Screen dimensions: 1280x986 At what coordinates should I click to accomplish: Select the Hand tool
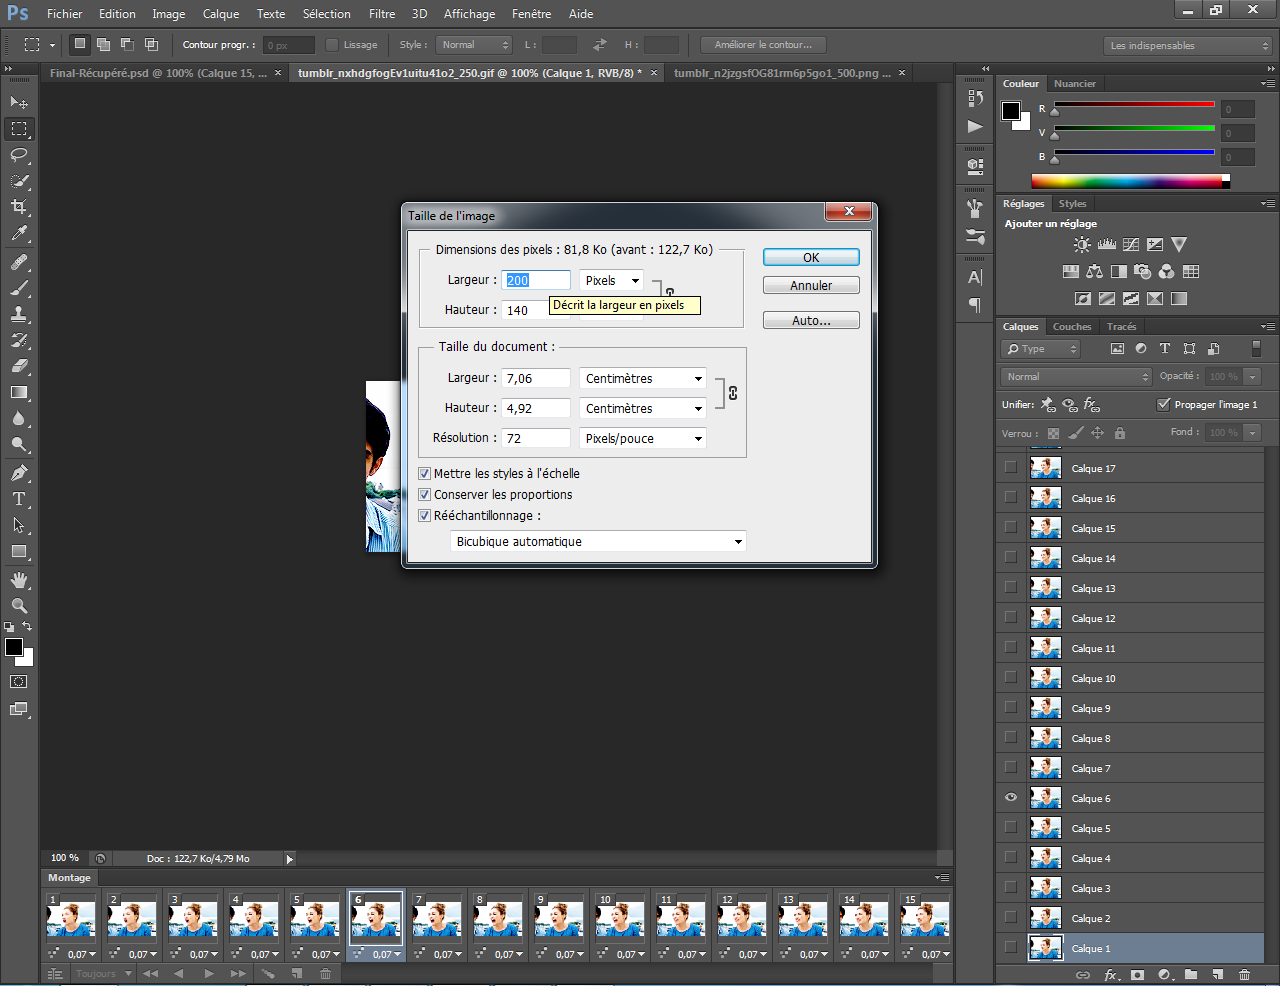coord(19,580)
